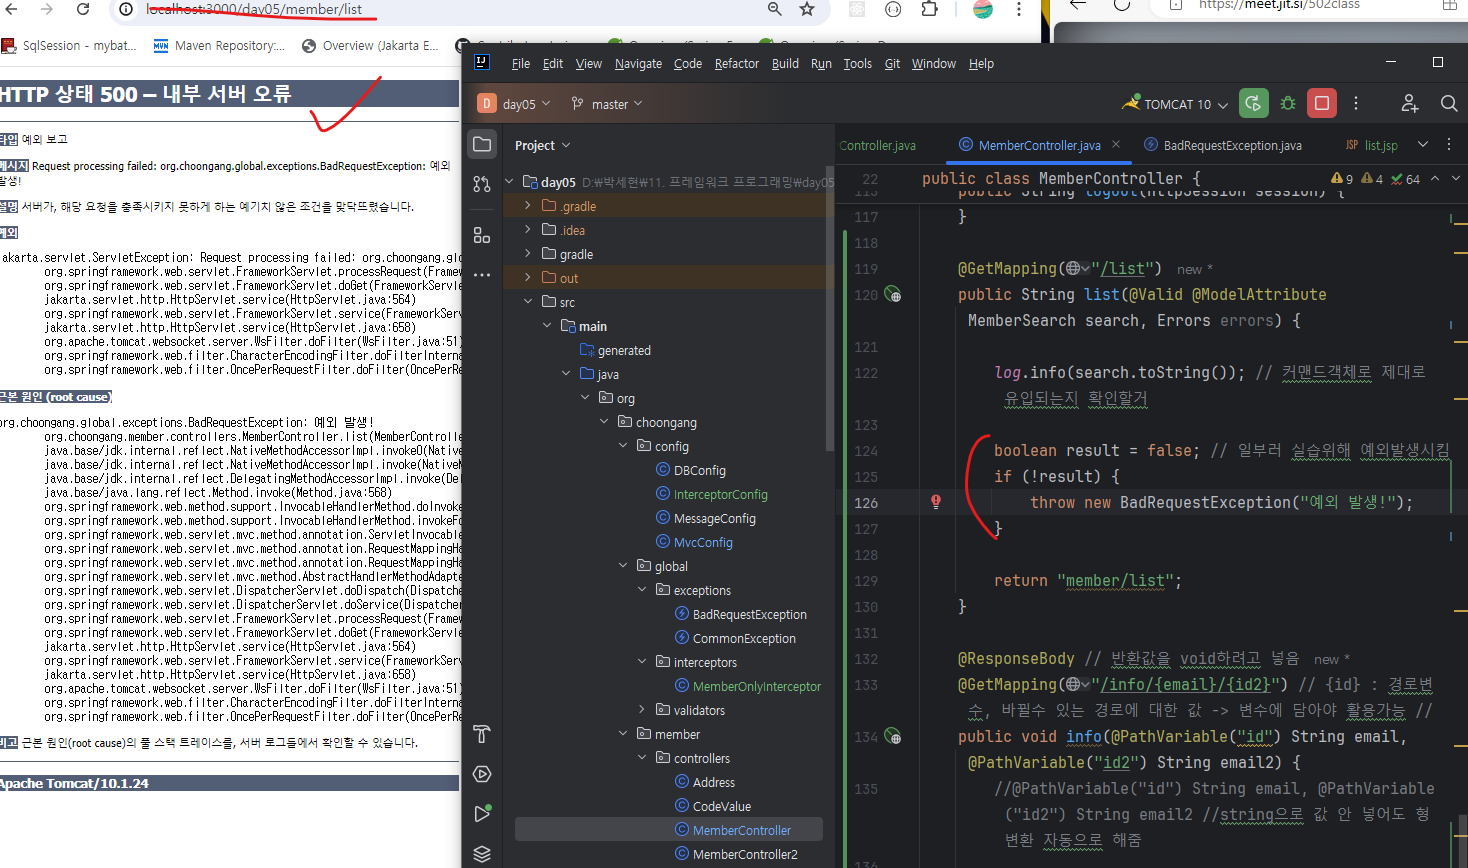Viewport: 1468px width, 868px height.
Task: Open the Maven Repository bookmark
Action: point(219,45)
